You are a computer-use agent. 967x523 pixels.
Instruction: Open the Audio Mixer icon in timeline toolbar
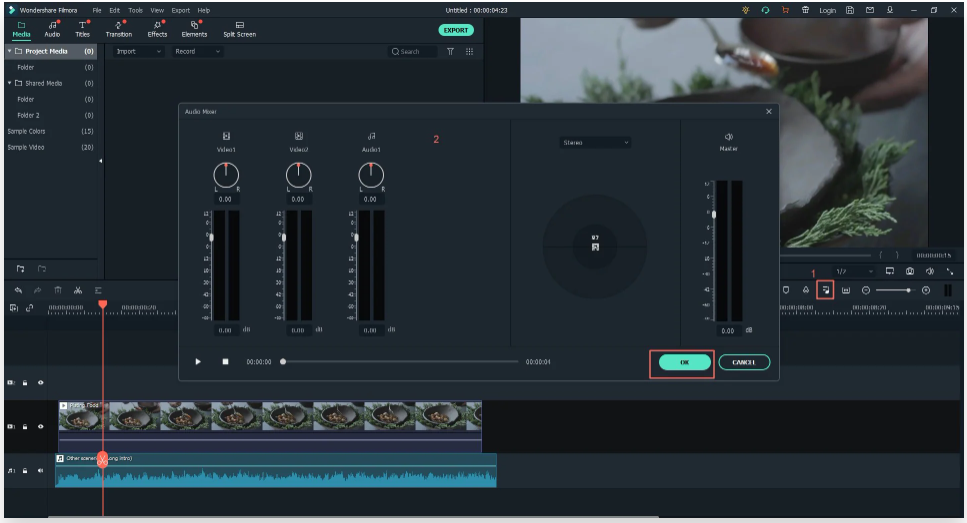[x=825, y=290]
